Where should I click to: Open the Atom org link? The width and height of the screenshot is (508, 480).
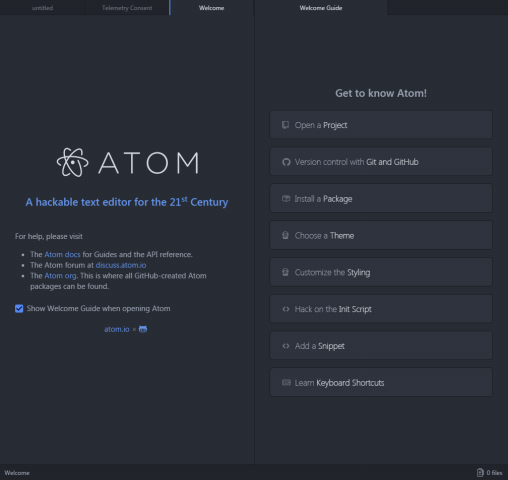[x=60, y=276]
